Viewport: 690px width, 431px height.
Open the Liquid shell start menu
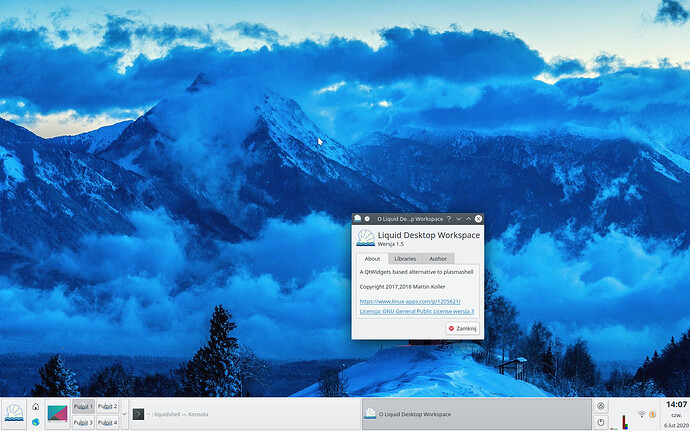[14, 414]
